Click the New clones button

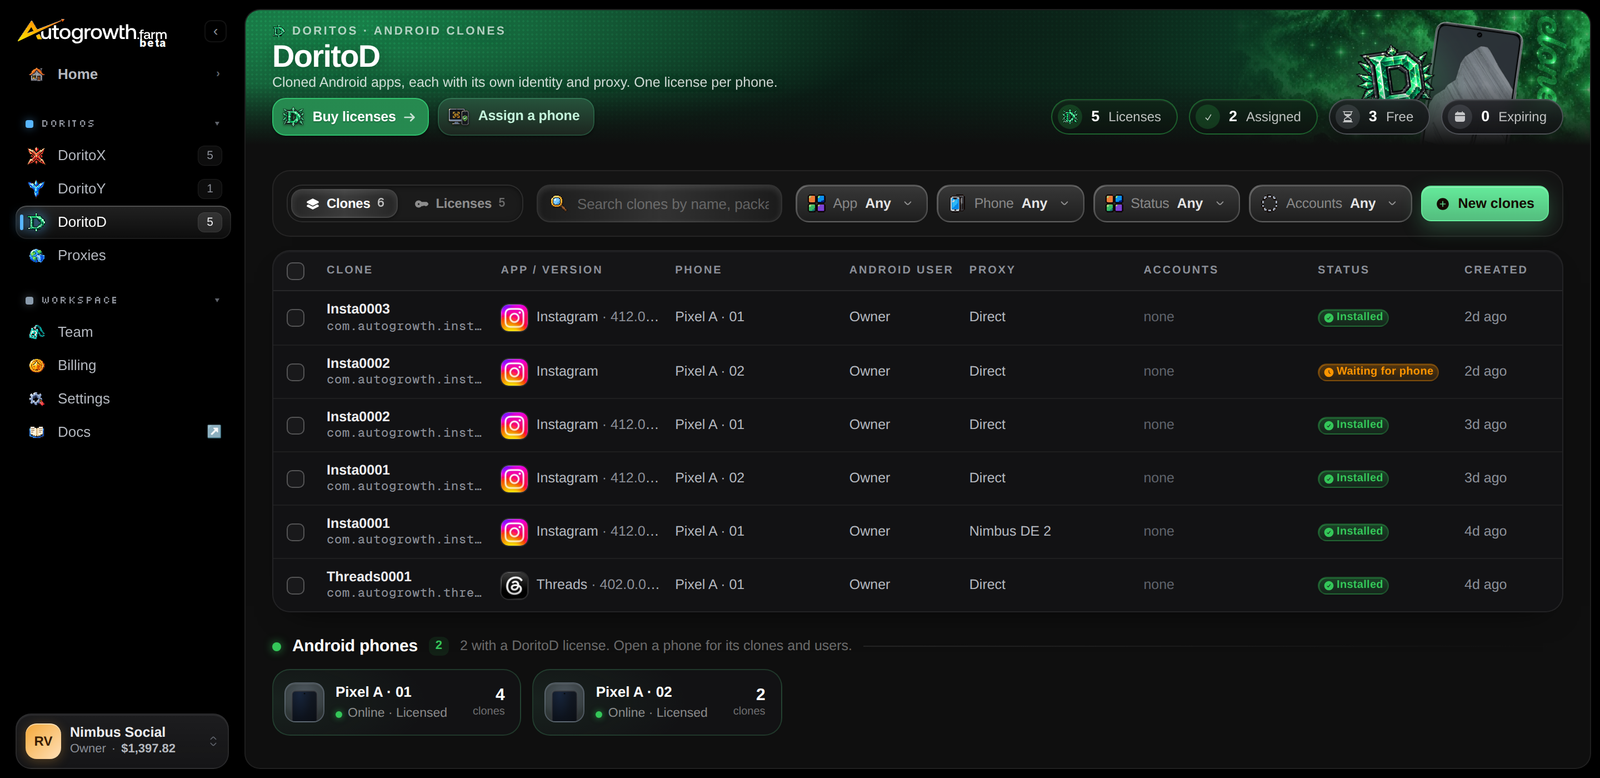[1485, 203]
